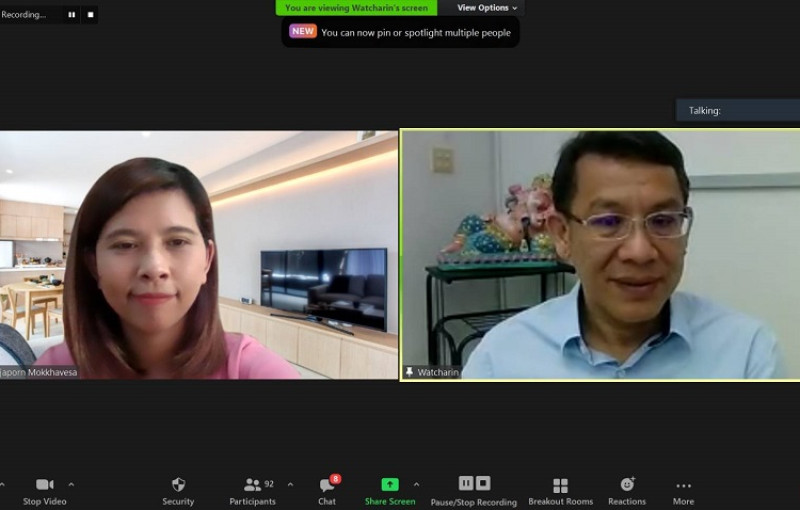Screen dimensions: 800x510
Task: Click the Talking indicator box
Action: [x=738, y=110]
